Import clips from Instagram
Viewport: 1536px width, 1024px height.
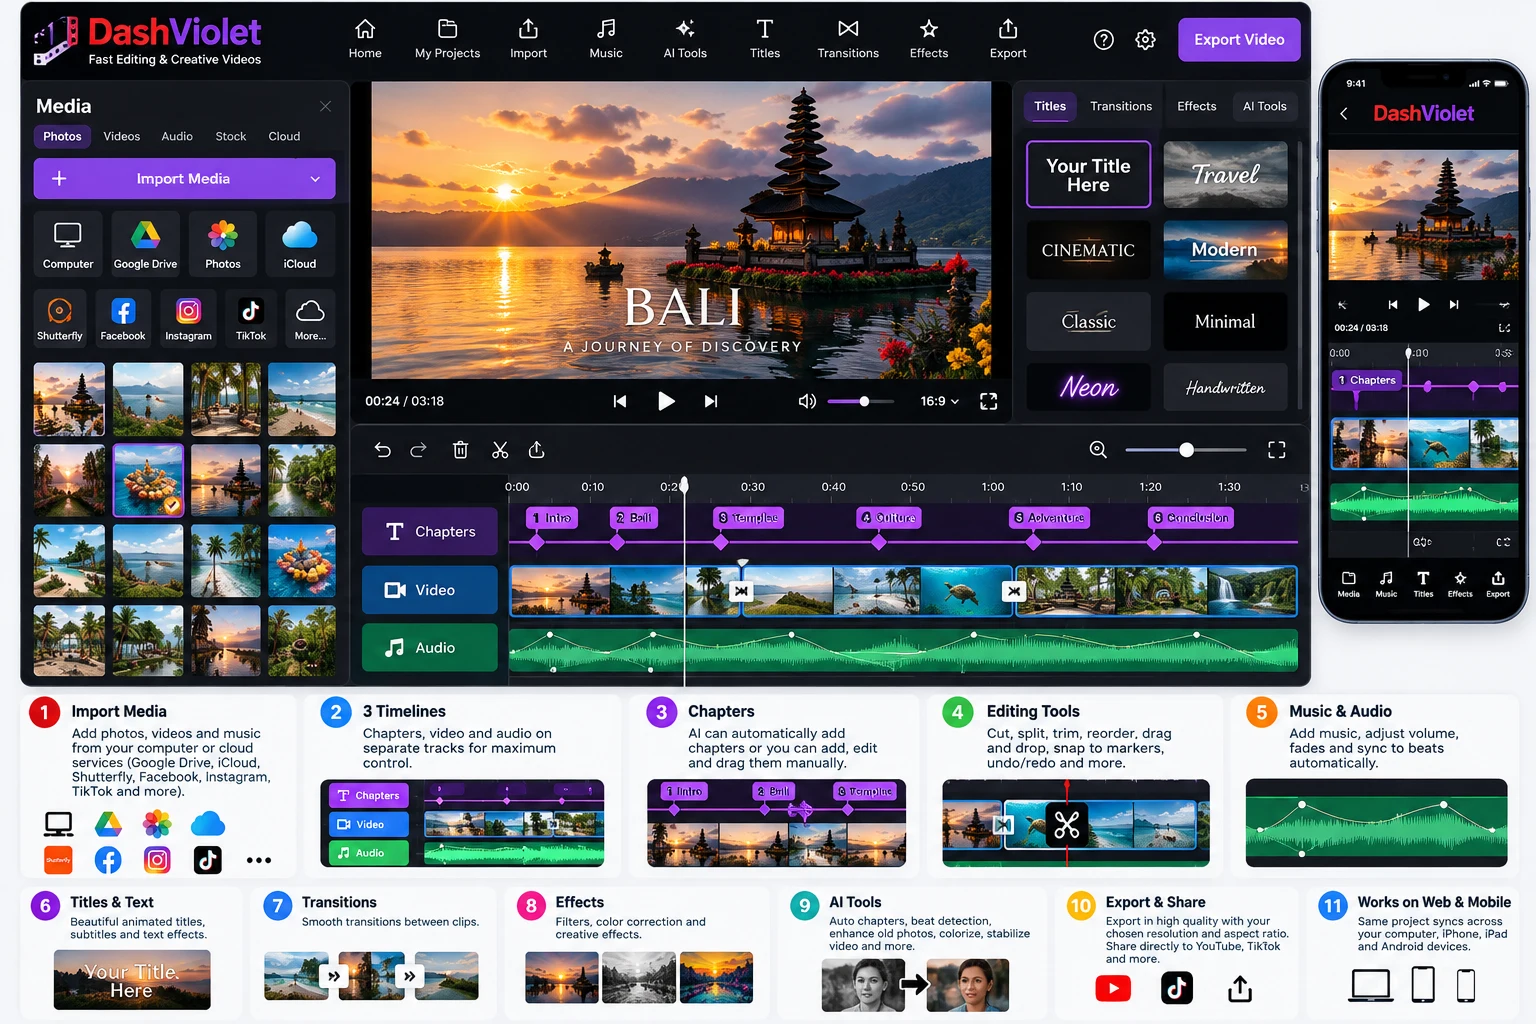(188, 317)
